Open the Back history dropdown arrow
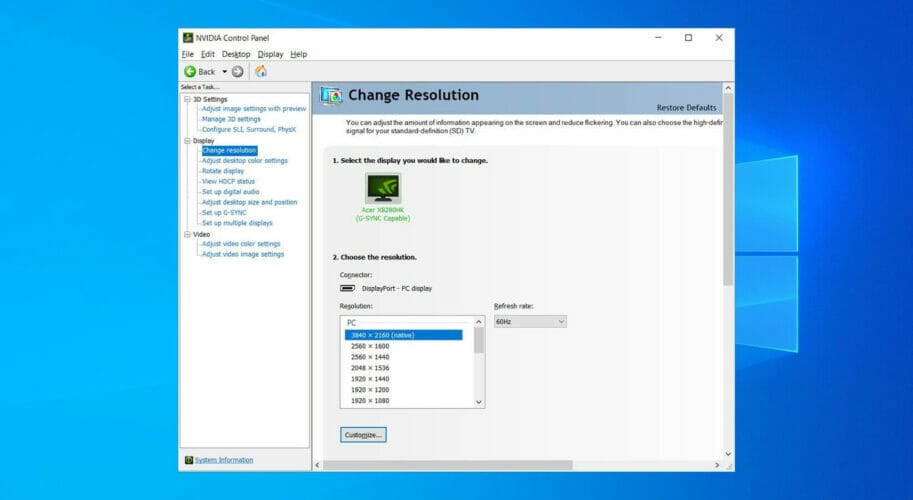 [224, 72]
